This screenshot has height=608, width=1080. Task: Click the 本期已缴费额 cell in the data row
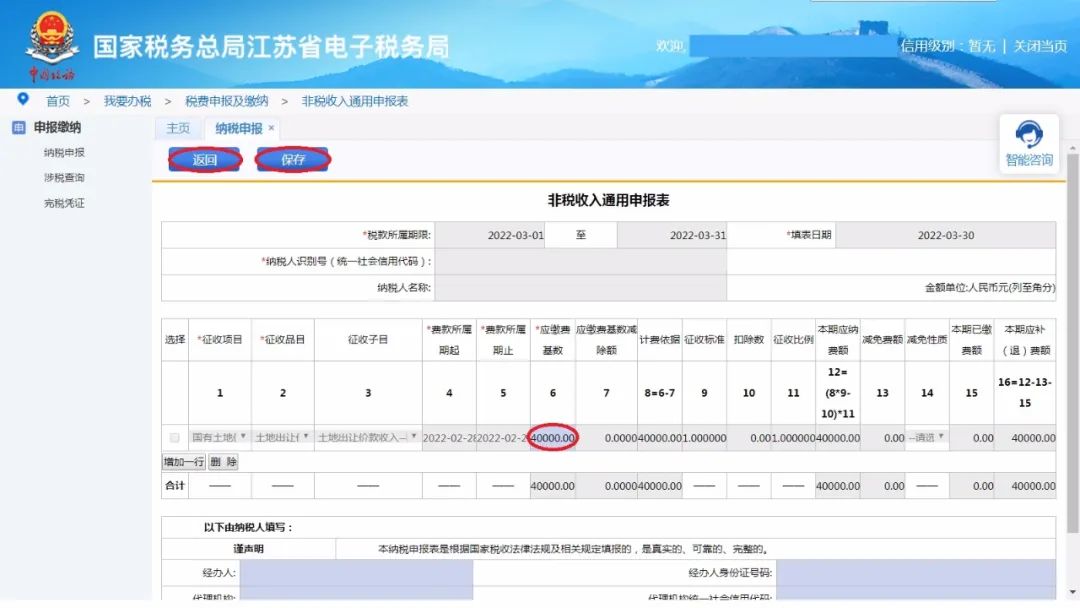[x=971, y=438]
